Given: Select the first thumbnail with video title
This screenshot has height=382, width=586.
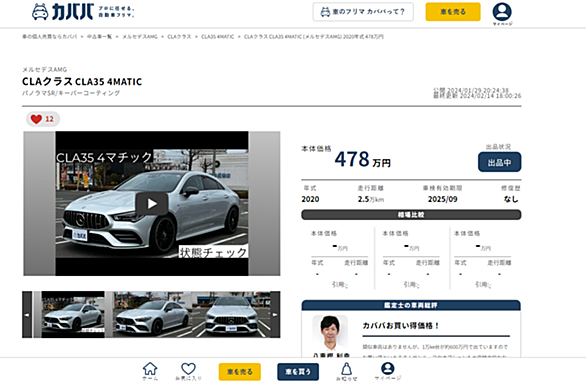Looking at the screenshot, I should pyautogui.click(x=73, y=315).
